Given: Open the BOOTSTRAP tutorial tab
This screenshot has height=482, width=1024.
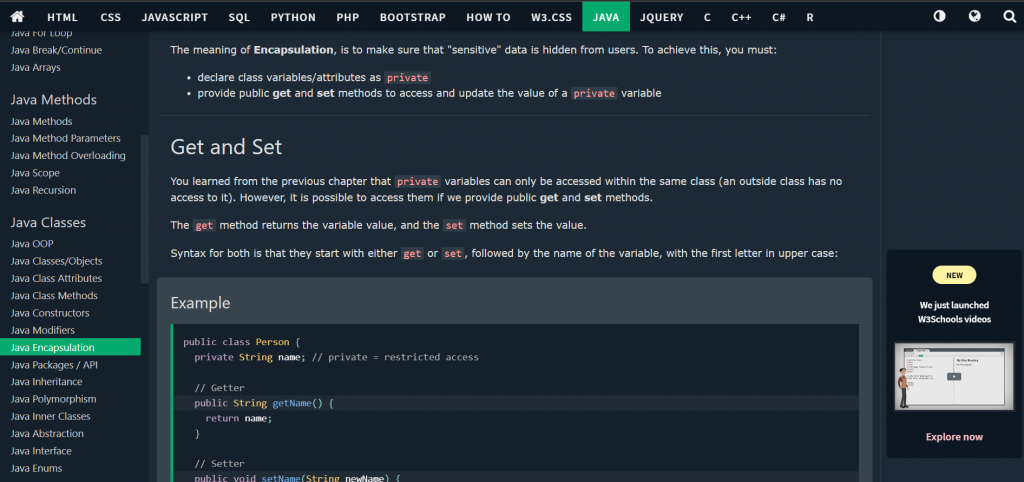Looking at the screenshot, I should point(413,18).
